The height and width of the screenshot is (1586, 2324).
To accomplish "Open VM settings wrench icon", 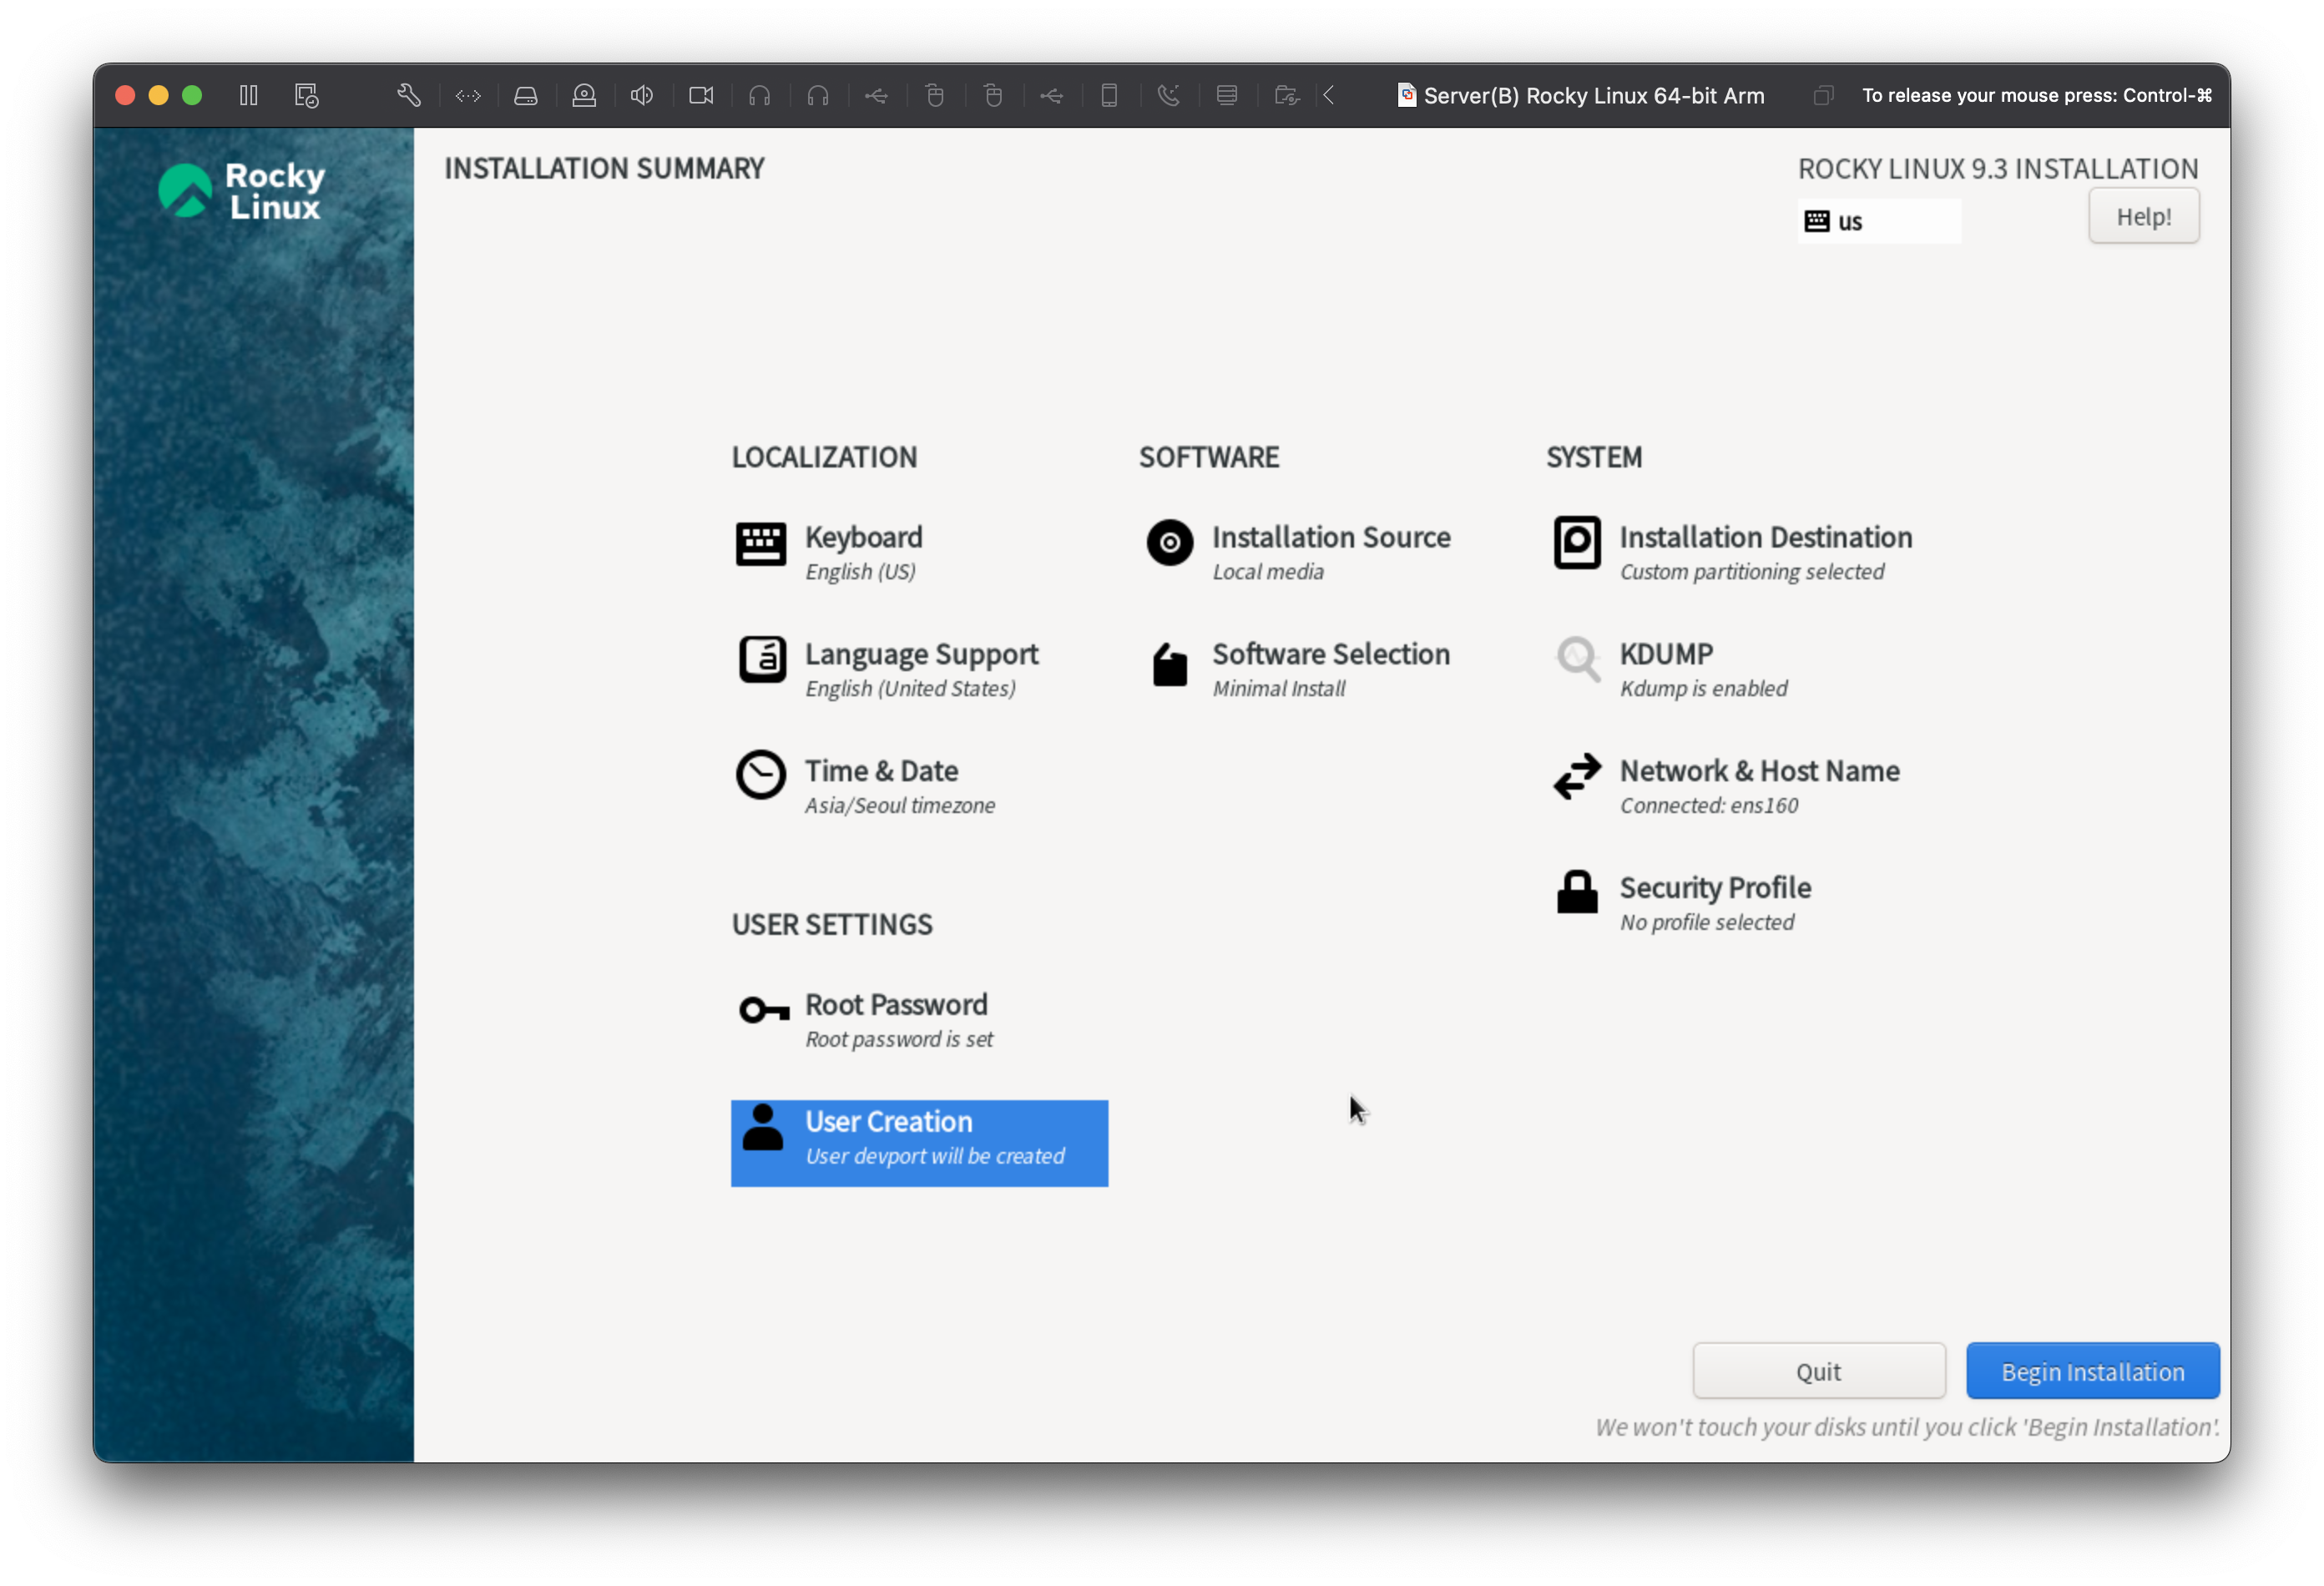I will [x=408, y=95].
